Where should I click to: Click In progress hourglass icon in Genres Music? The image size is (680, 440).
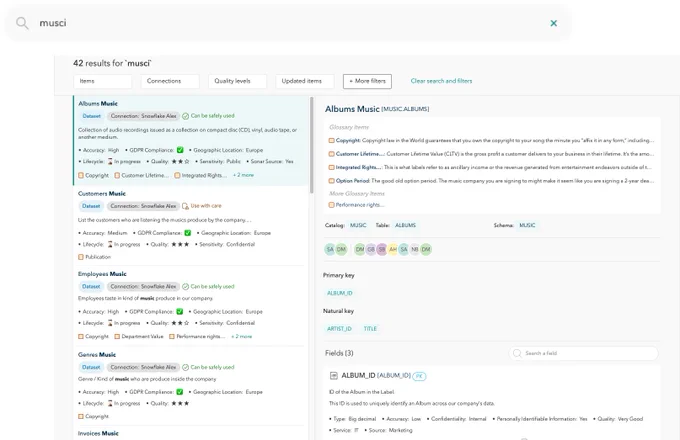(110, 404)
